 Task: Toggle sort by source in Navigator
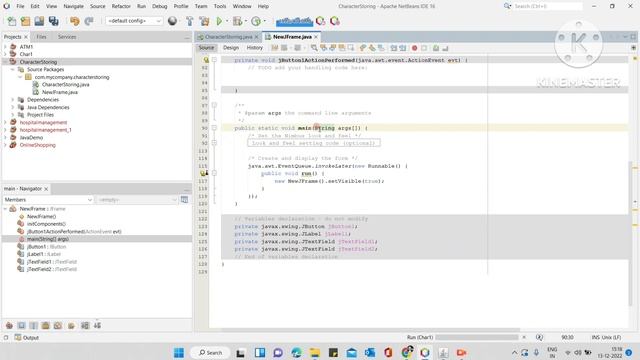(x=97, y=326)
